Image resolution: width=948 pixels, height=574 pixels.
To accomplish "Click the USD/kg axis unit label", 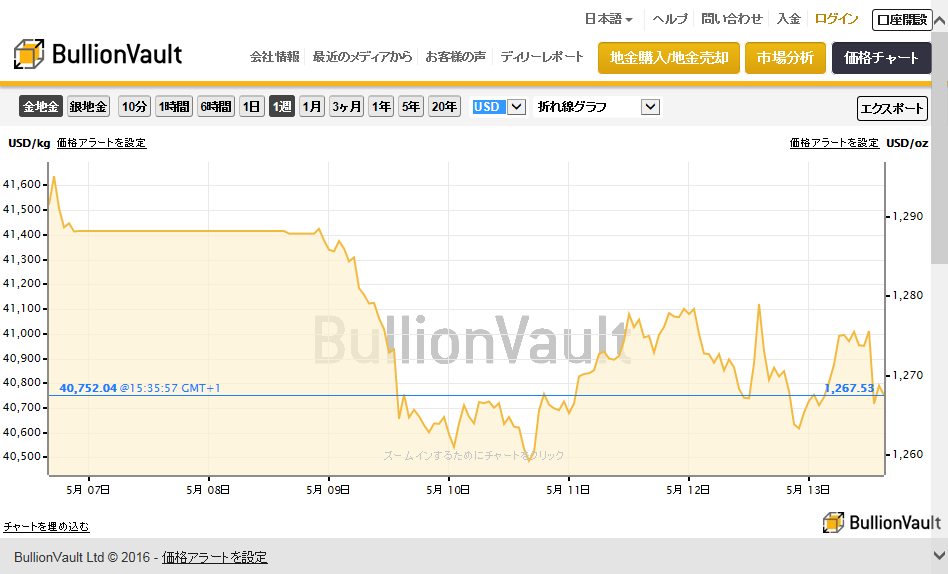I will (29, 143).
